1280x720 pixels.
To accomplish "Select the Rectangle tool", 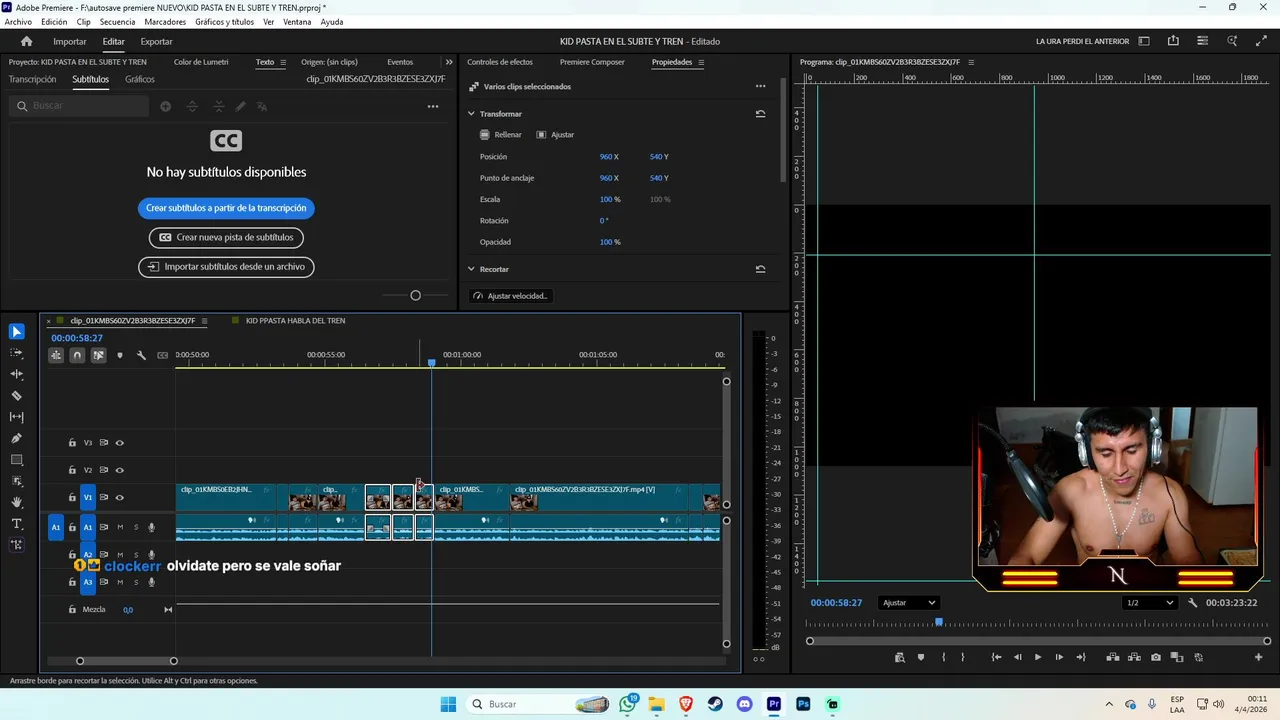I will point(16,460).
